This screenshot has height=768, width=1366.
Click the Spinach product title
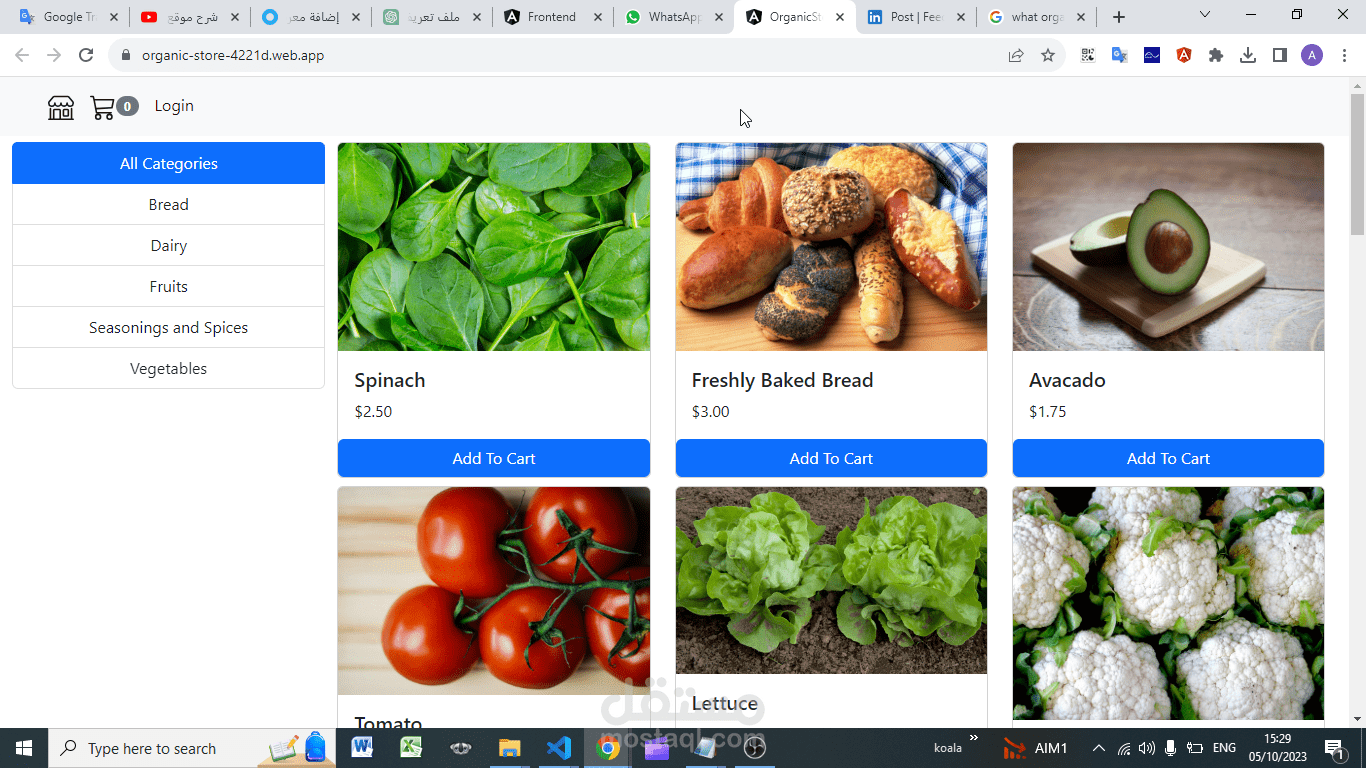390,380
